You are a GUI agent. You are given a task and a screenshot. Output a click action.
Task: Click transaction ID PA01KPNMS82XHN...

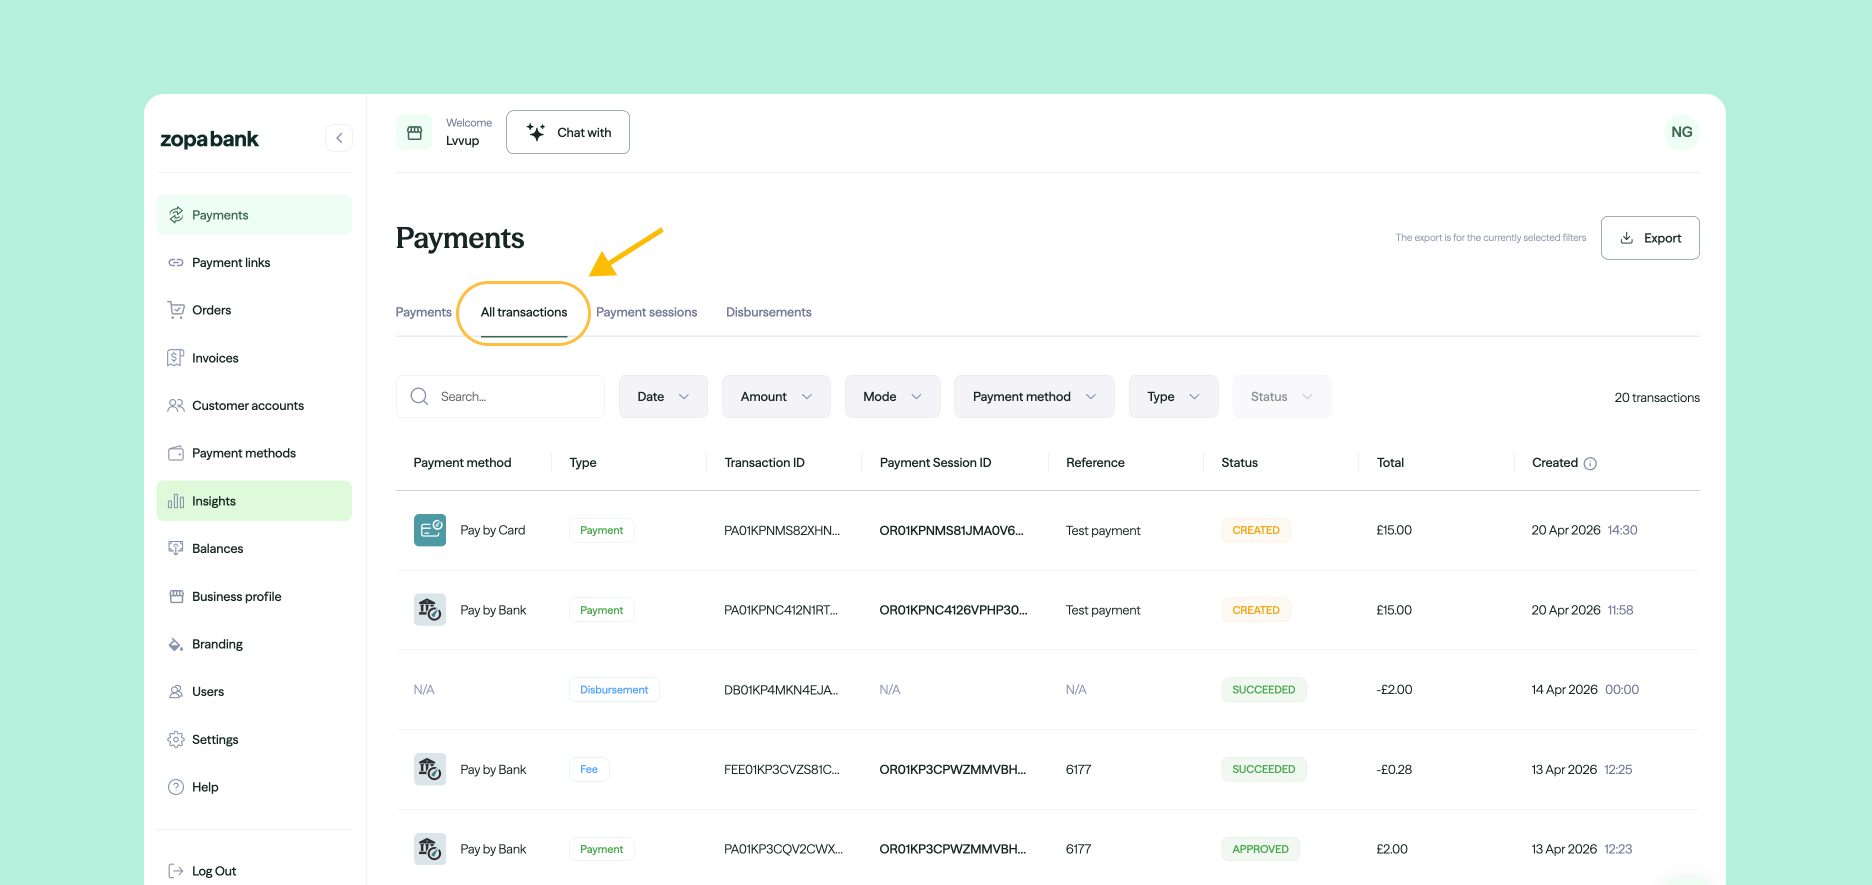pos(782,530)
